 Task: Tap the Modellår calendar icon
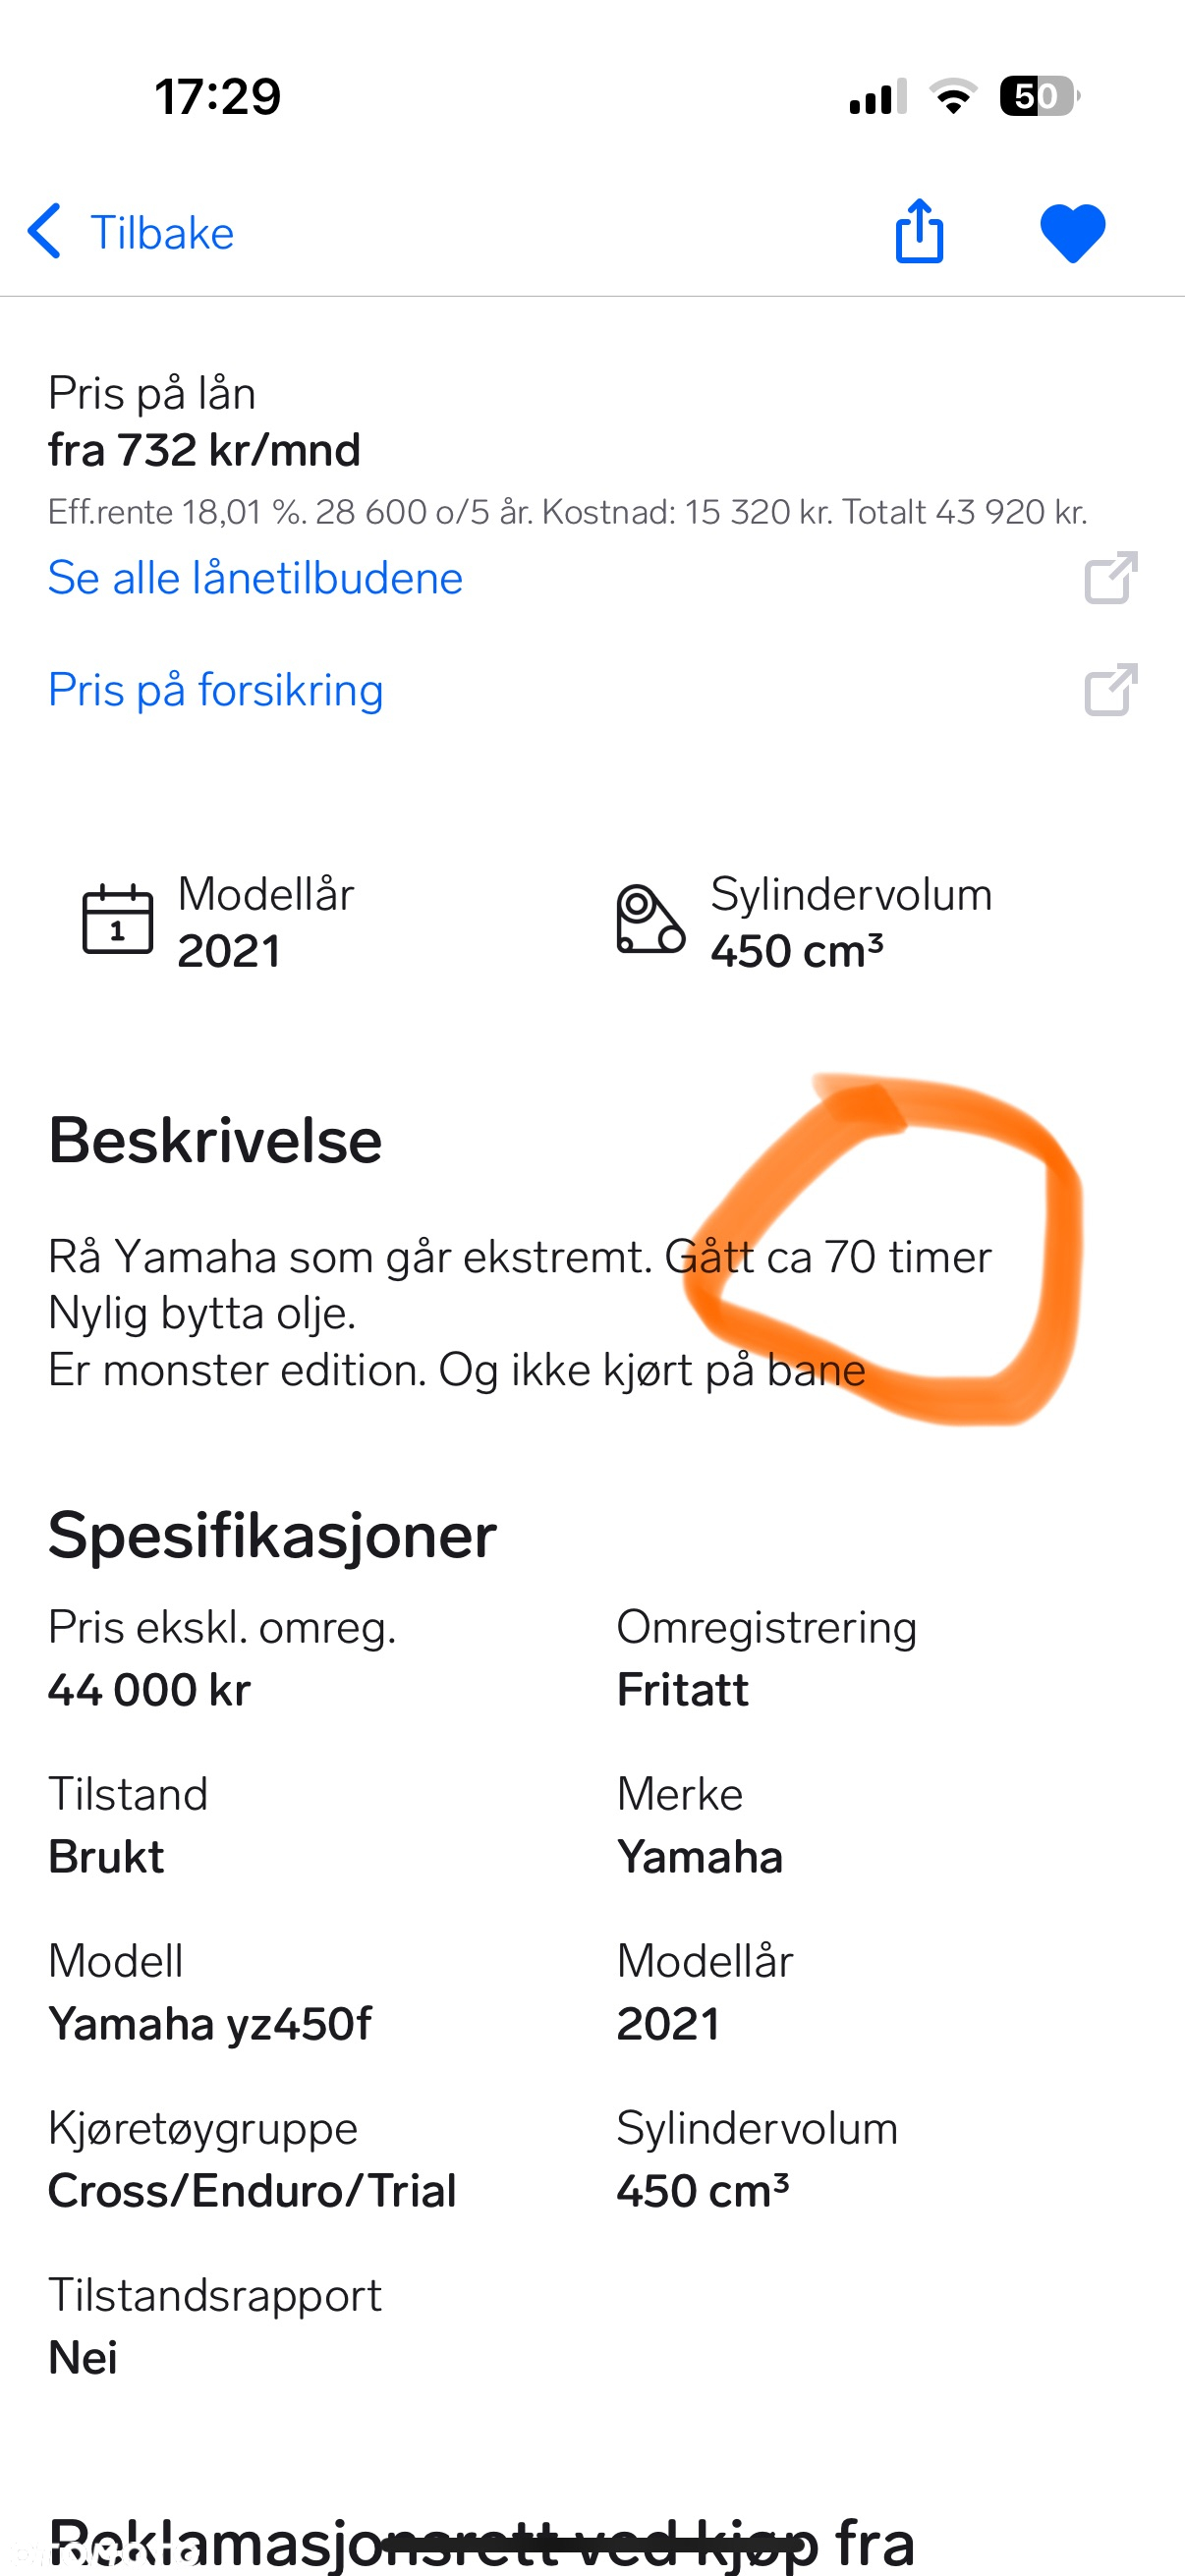(117, 919)
